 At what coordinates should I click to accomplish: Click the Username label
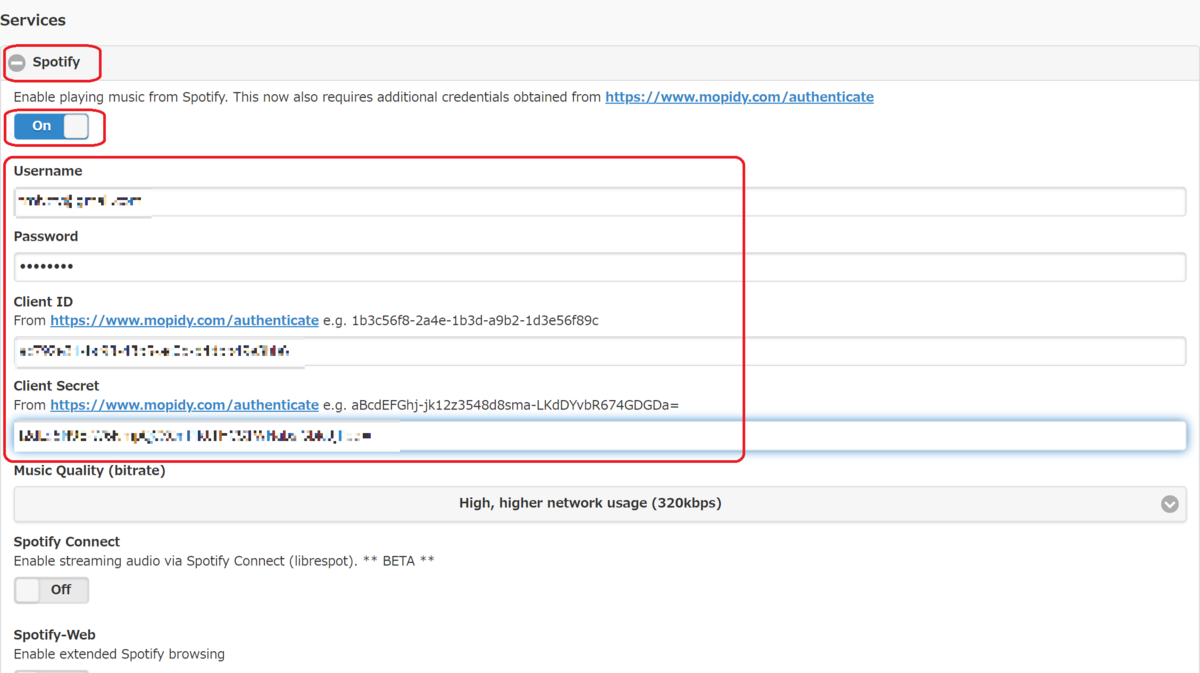[48, 171]
